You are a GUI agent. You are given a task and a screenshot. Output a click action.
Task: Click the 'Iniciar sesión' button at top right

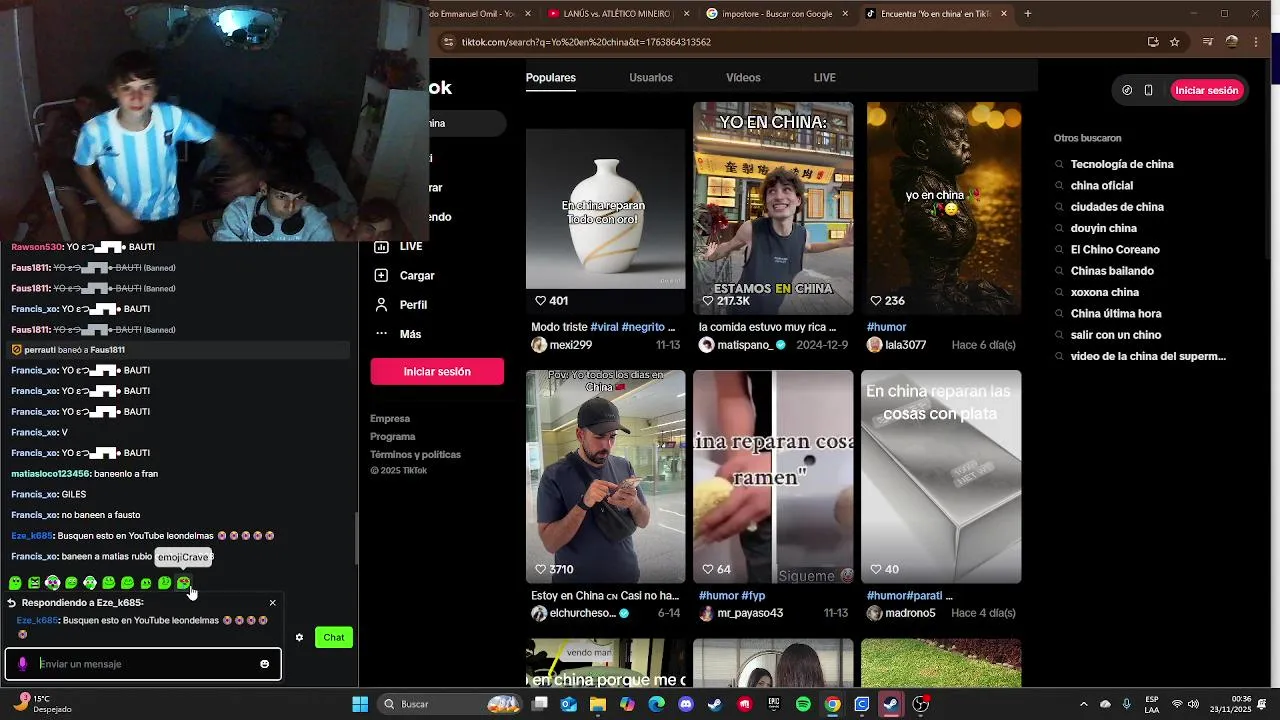pyautogui.click(x=1207, y=90)
